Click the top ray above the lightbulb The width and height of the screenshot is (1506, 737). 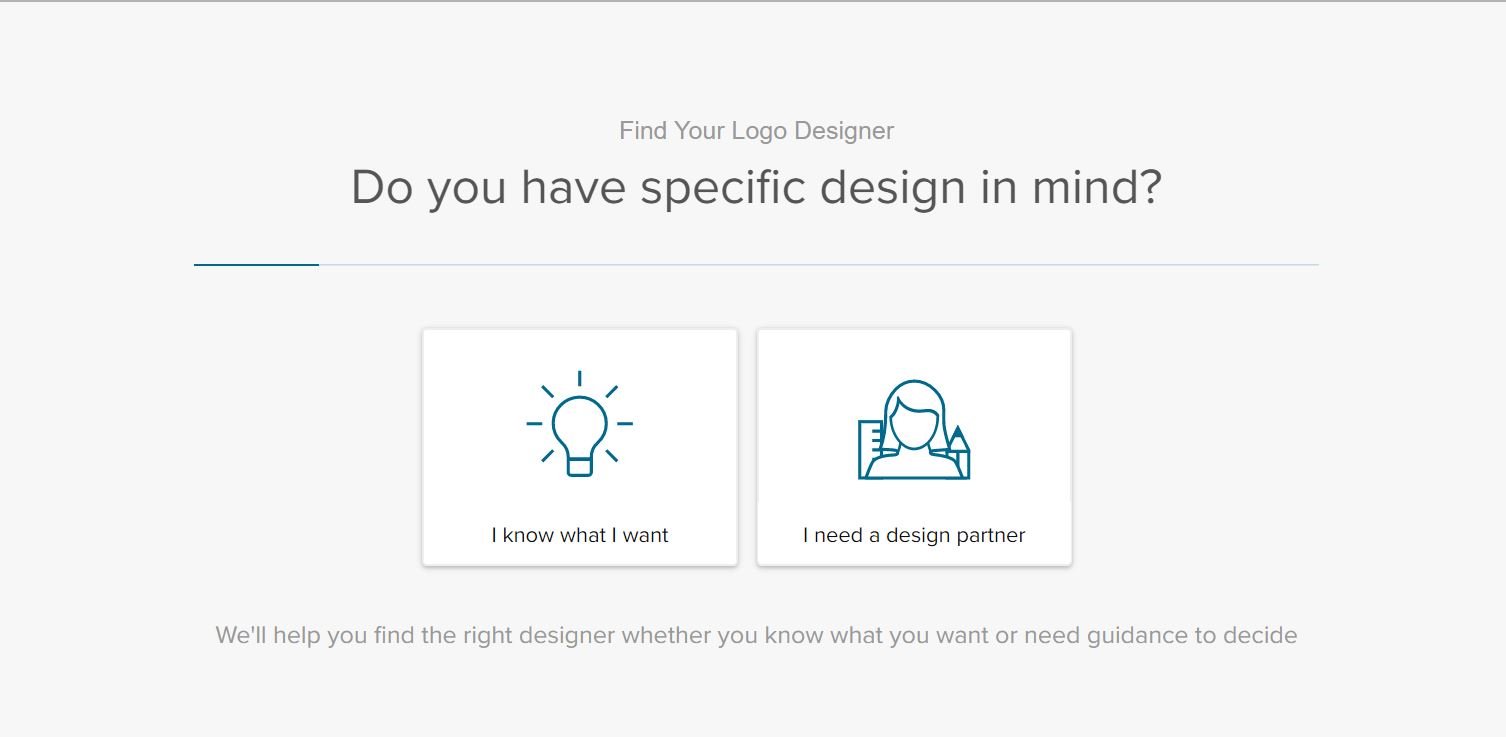[x=580, y=378]
